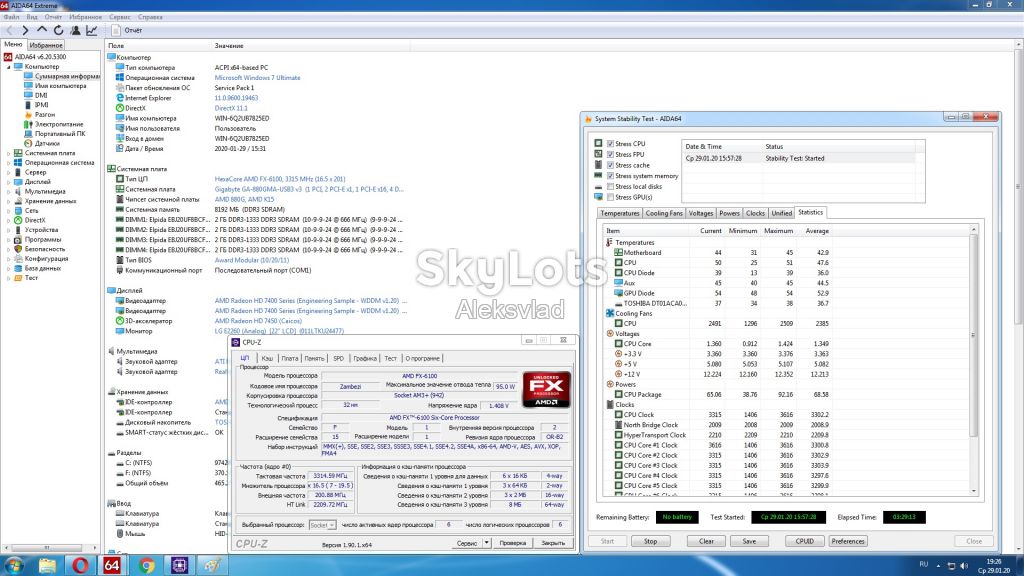Image resolution: width=1024 pixels, height=576 pixels.
Task: Open the Справка menu
Action: tap(150, 17)
